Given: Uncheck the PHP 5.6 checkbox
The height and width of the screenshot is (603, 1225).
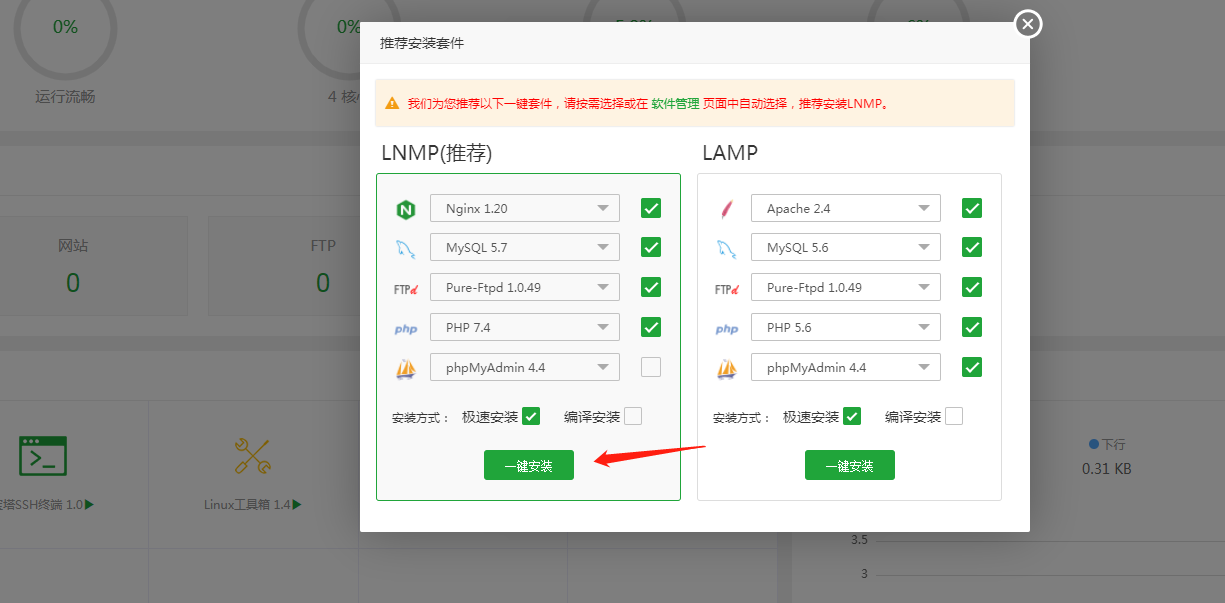Looking at the screenshot, I should tap(972, 327).
